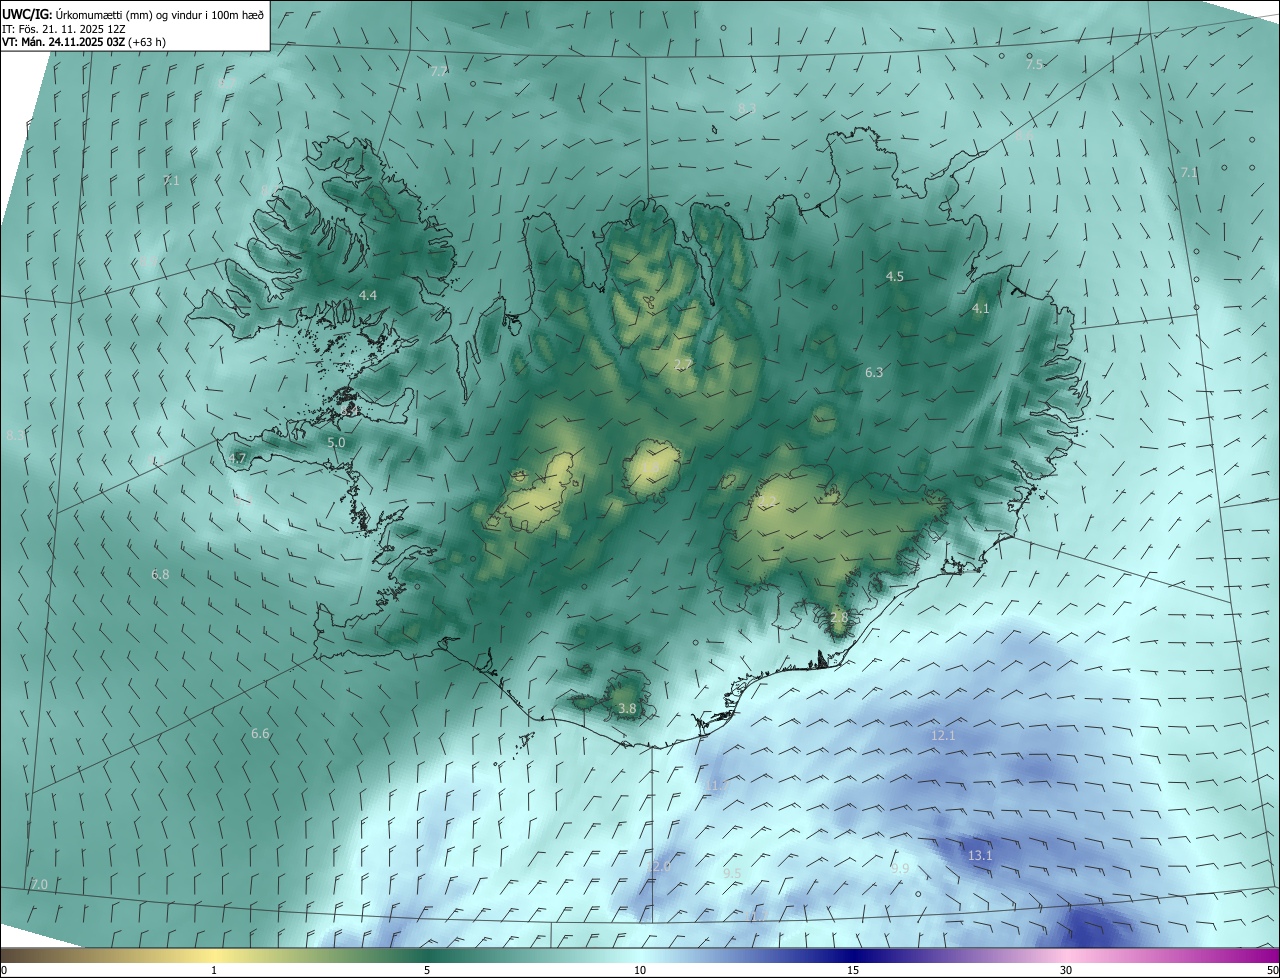Click the 7.0 value at the bottom left

click(x=39, y=885)
